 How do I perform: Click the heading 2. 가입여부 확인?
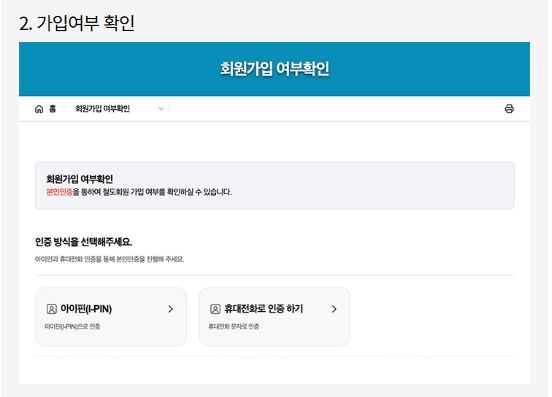coord(77,23)
